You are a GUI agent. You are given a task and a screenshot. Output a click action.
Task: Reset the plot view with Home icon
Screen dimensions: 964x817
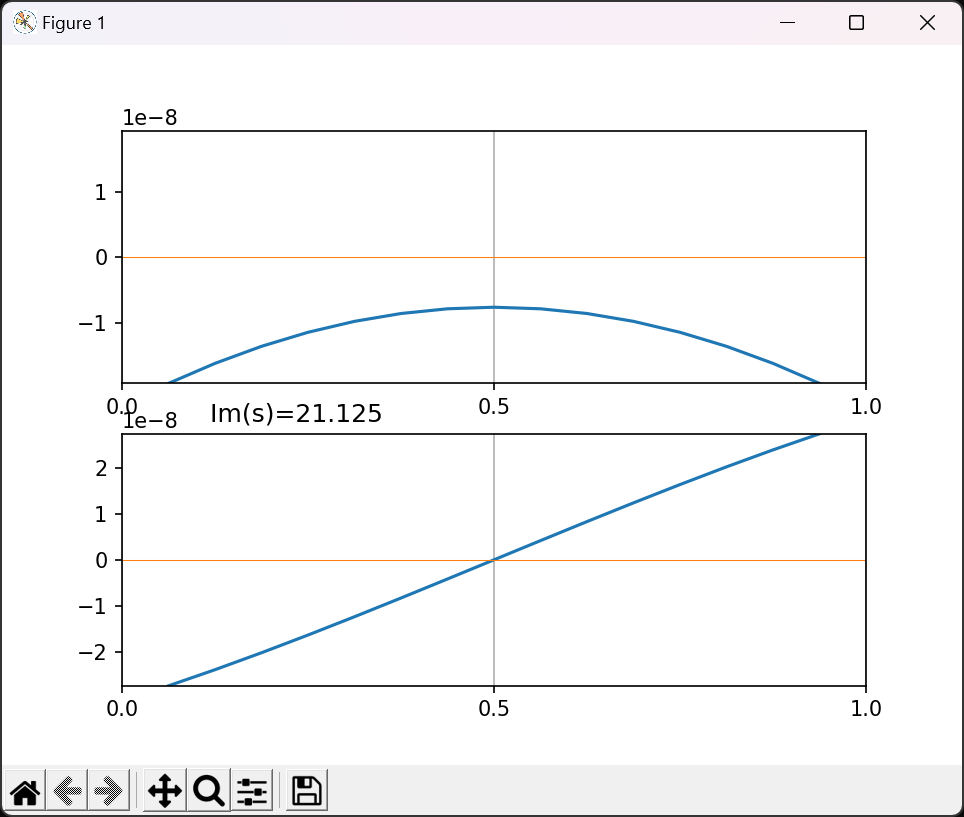click(25, 791)
